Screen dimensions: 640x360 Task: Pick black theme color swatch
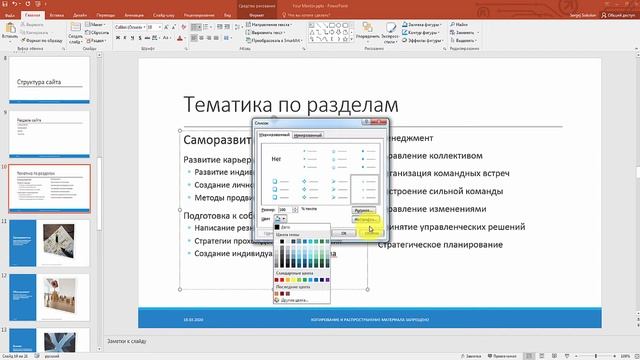click(282, 242)
